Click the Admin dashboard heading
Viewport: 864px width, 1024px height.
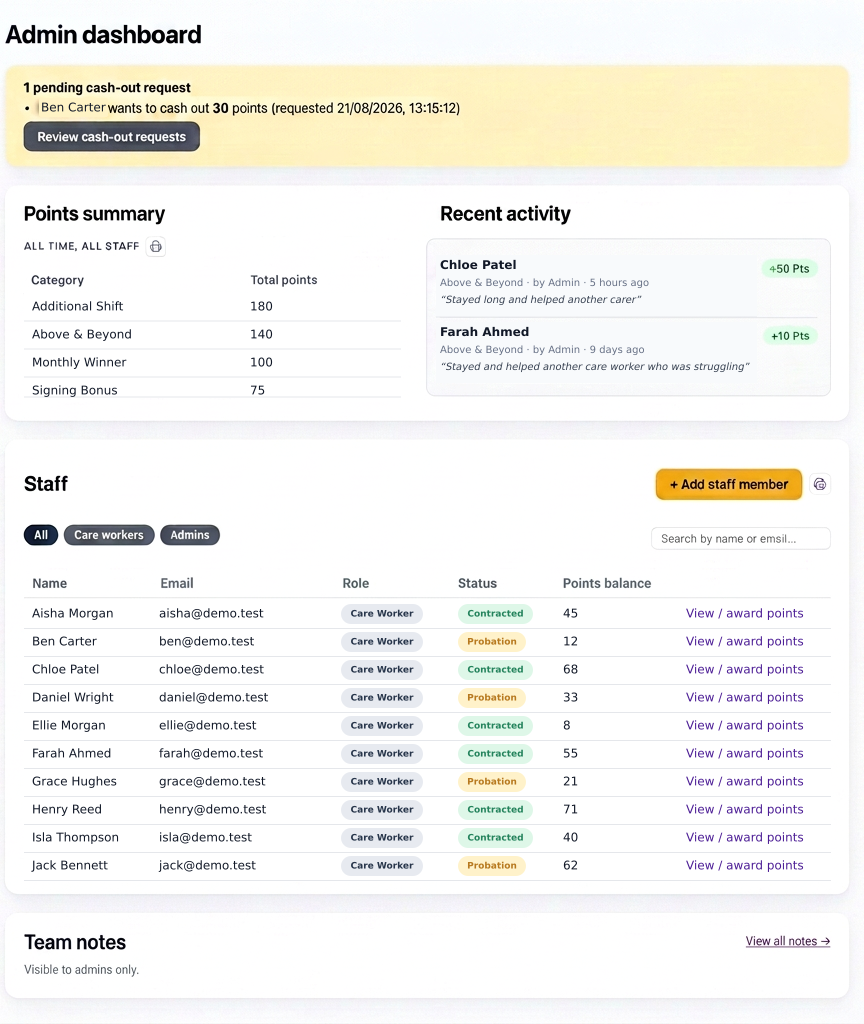104,35
